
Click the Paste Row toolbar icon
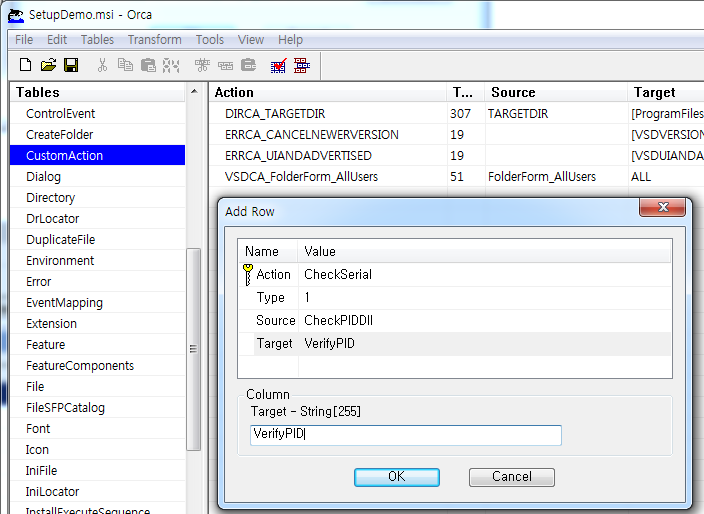[248, 65]
